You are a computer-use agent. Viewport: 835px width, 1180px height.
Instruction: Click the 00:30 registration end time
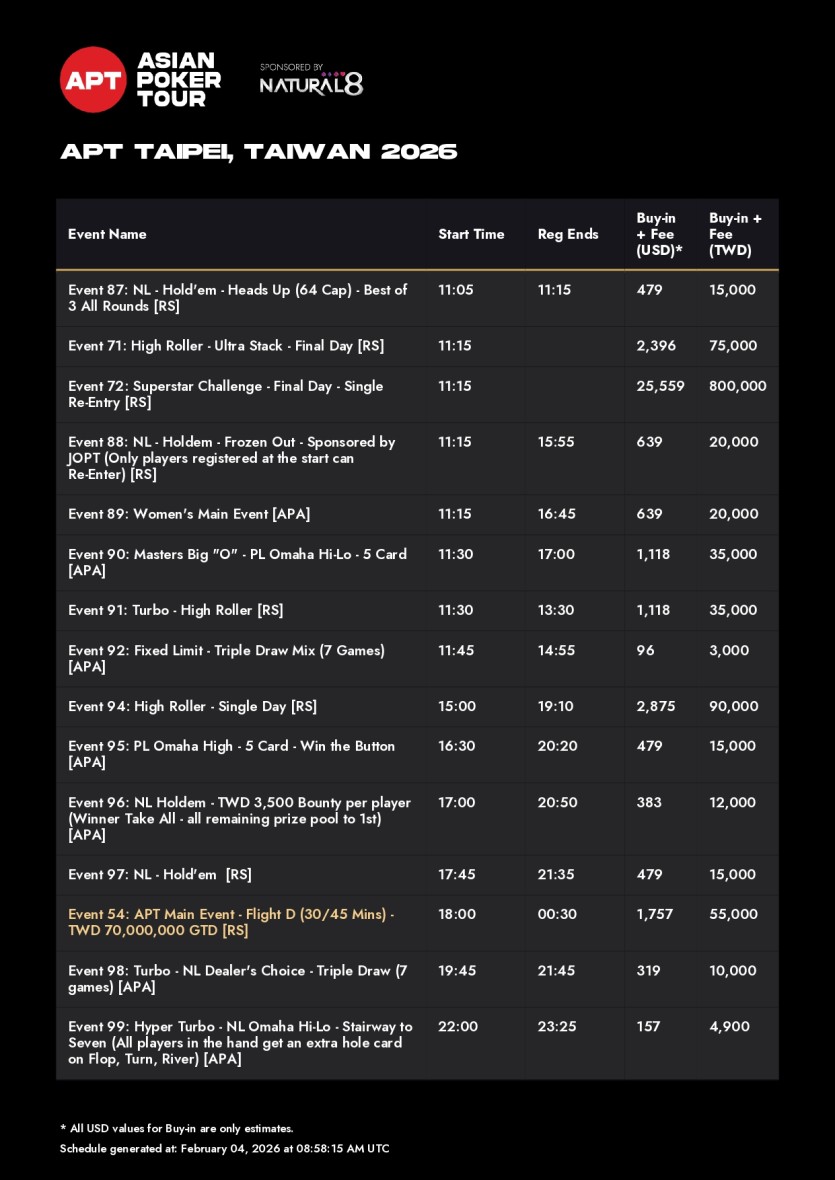[556, 914]
